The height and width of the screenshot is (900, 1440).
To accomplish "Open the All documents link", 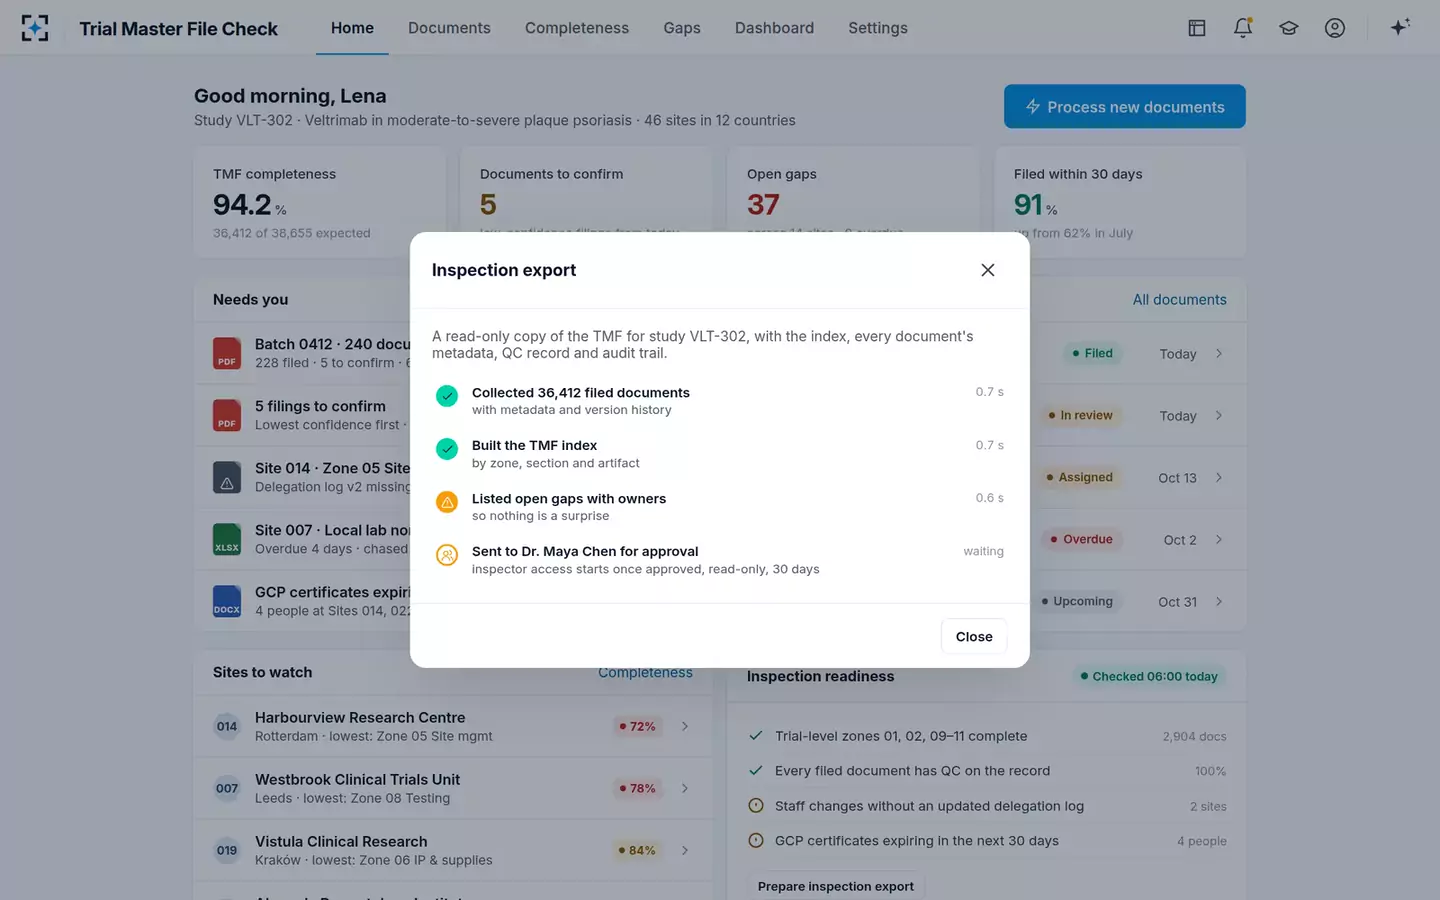I will pyautogui.click(x=1179, y=299).
